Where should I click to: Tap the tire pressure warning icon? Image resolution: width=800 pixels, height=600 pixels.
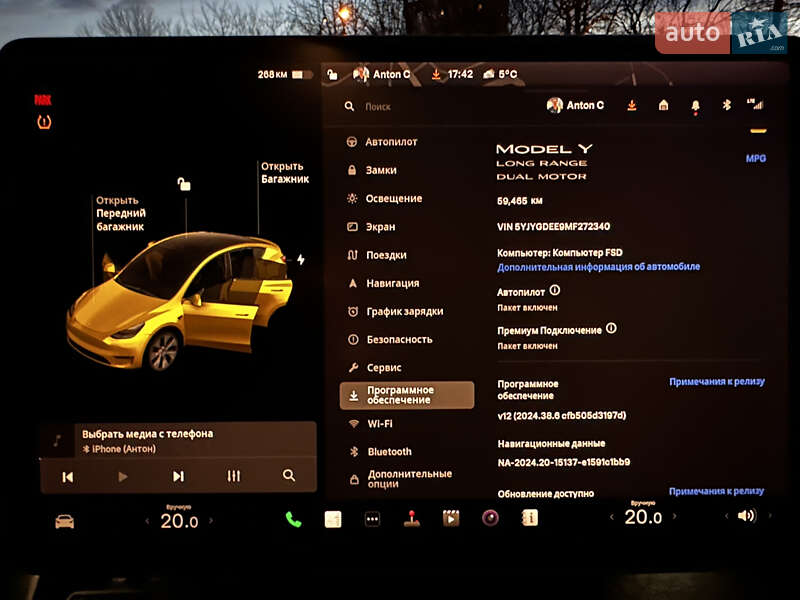44,122
